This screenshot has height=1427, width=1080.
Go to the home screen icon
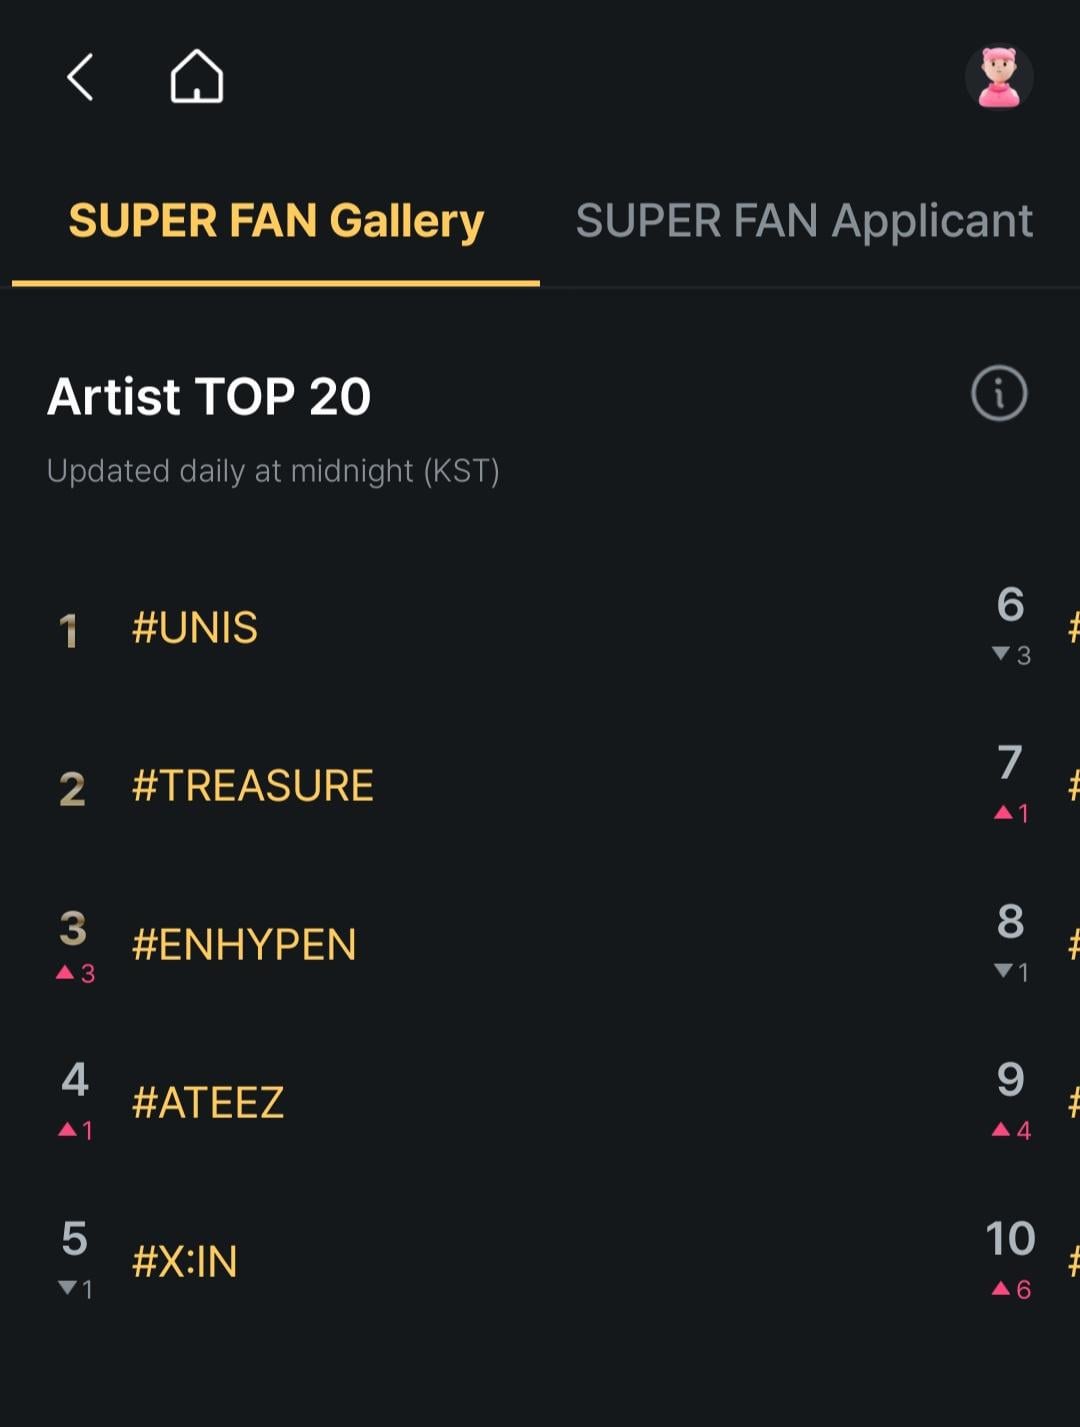click(x=196, y=77)
